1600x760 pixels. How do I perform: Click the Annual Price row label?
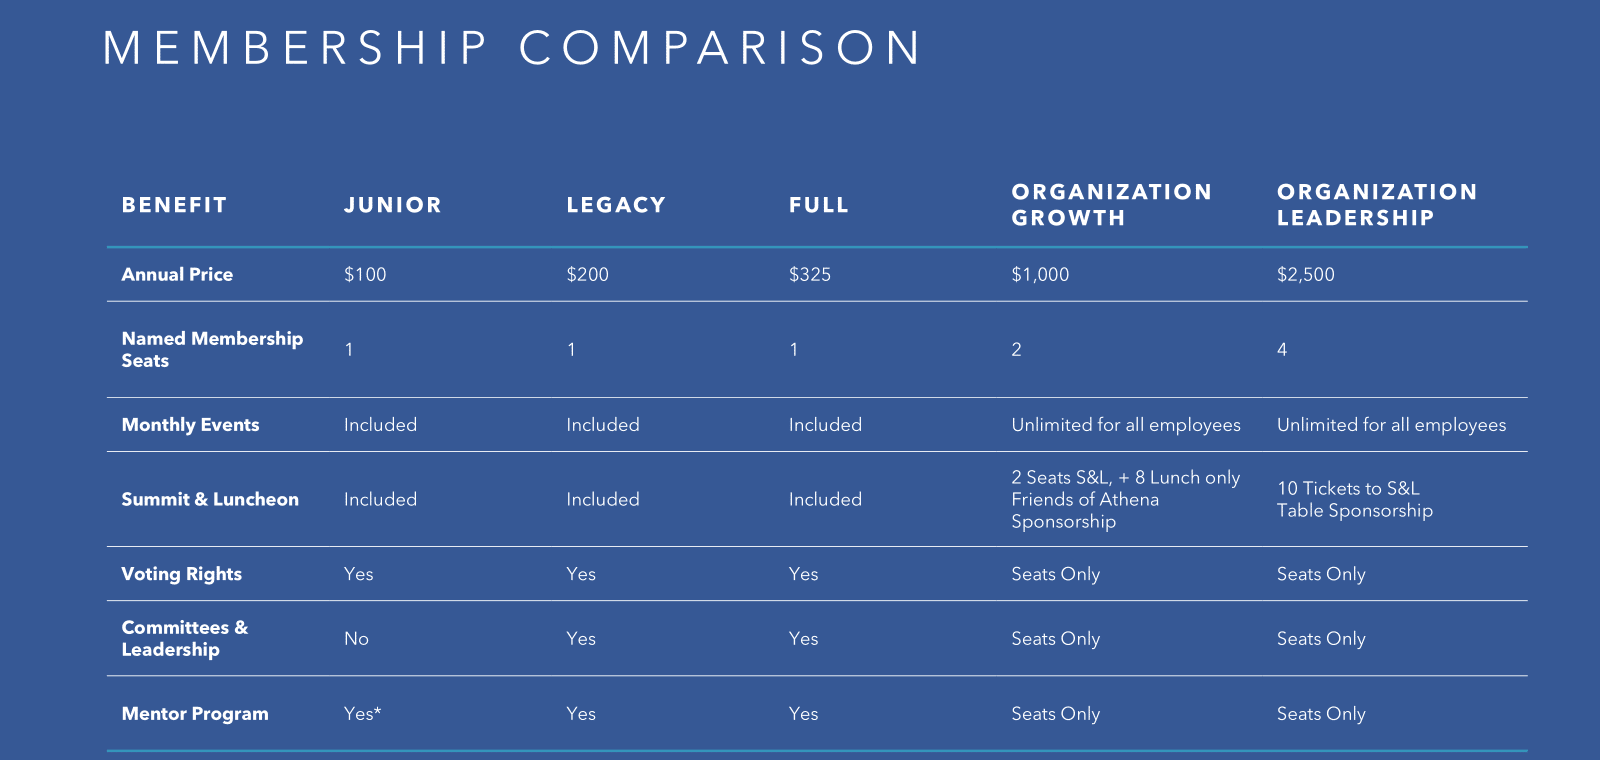coord(177,274)
